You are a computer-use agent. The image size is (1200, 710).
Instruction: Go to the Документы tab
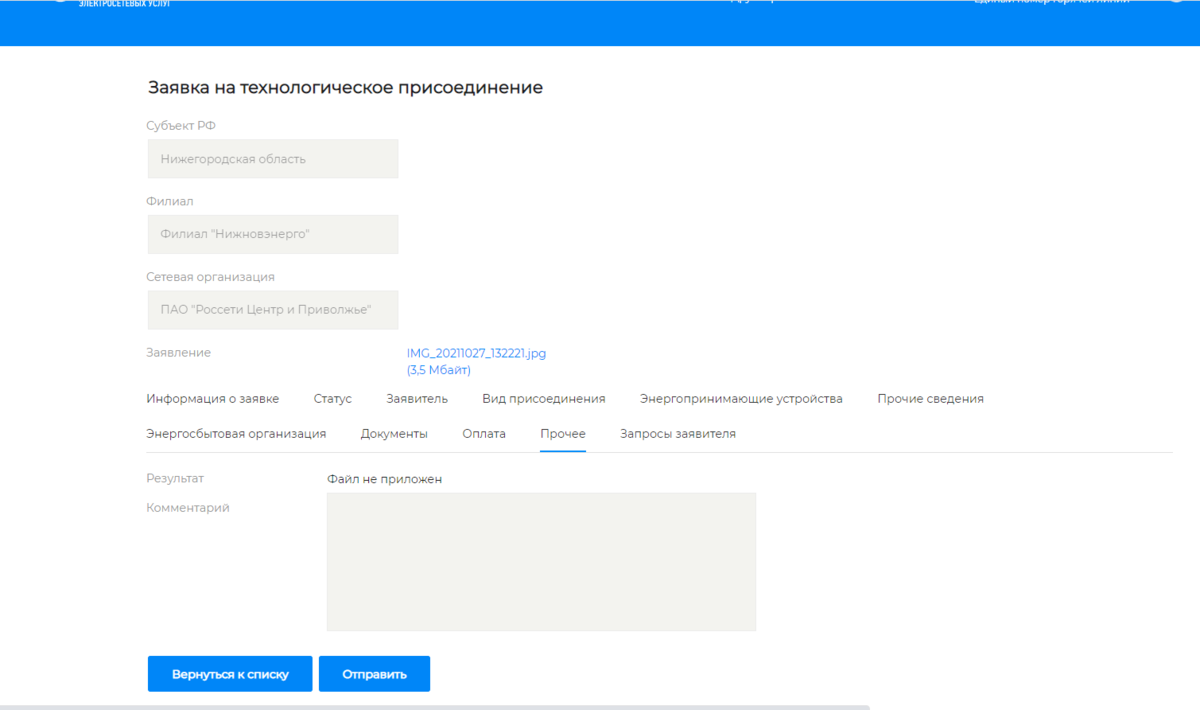point(394,433)
